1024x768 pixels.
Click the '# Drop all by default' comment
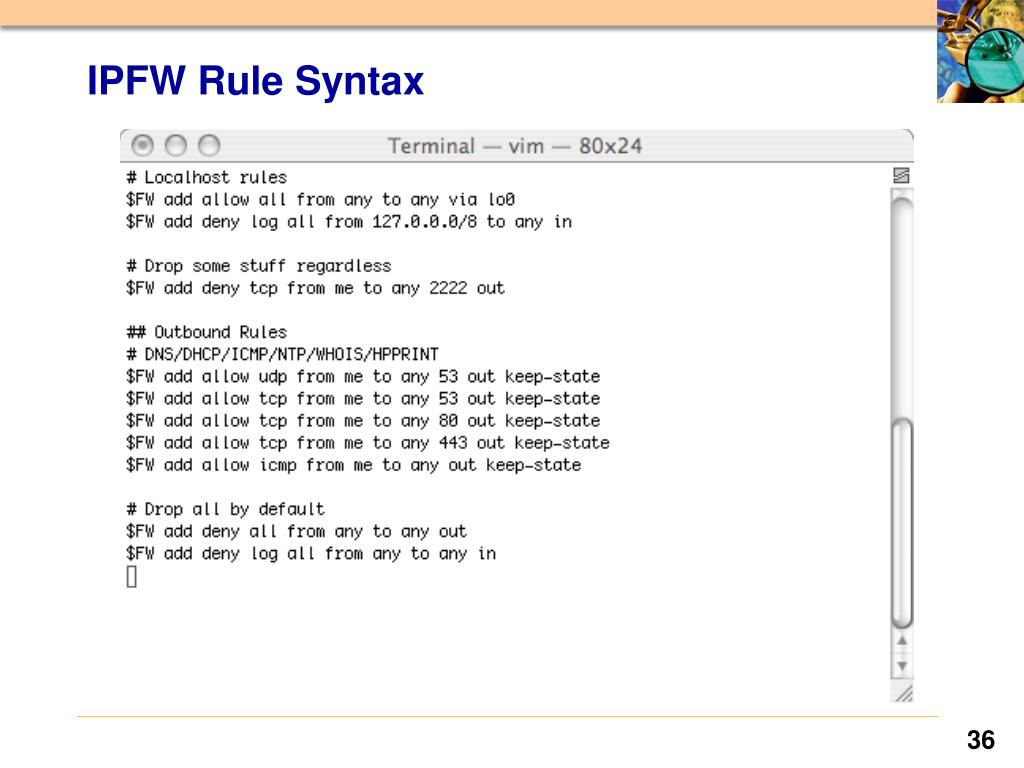[x=225, y=509]
